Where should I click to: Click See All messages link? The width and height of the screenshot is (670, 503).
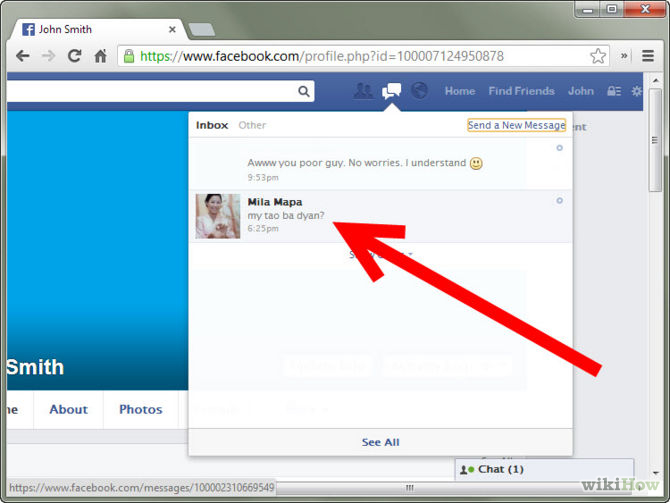tap(380, 442)
